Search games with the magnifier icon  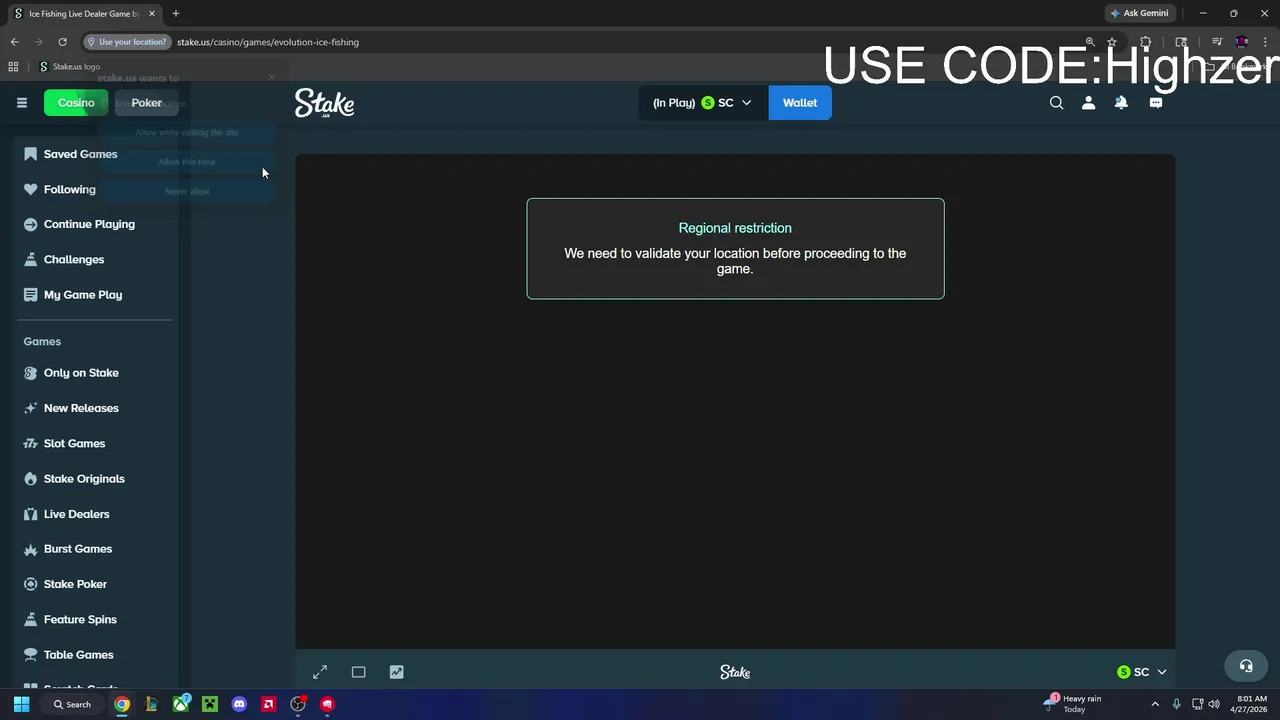(x=1056, y=103)
